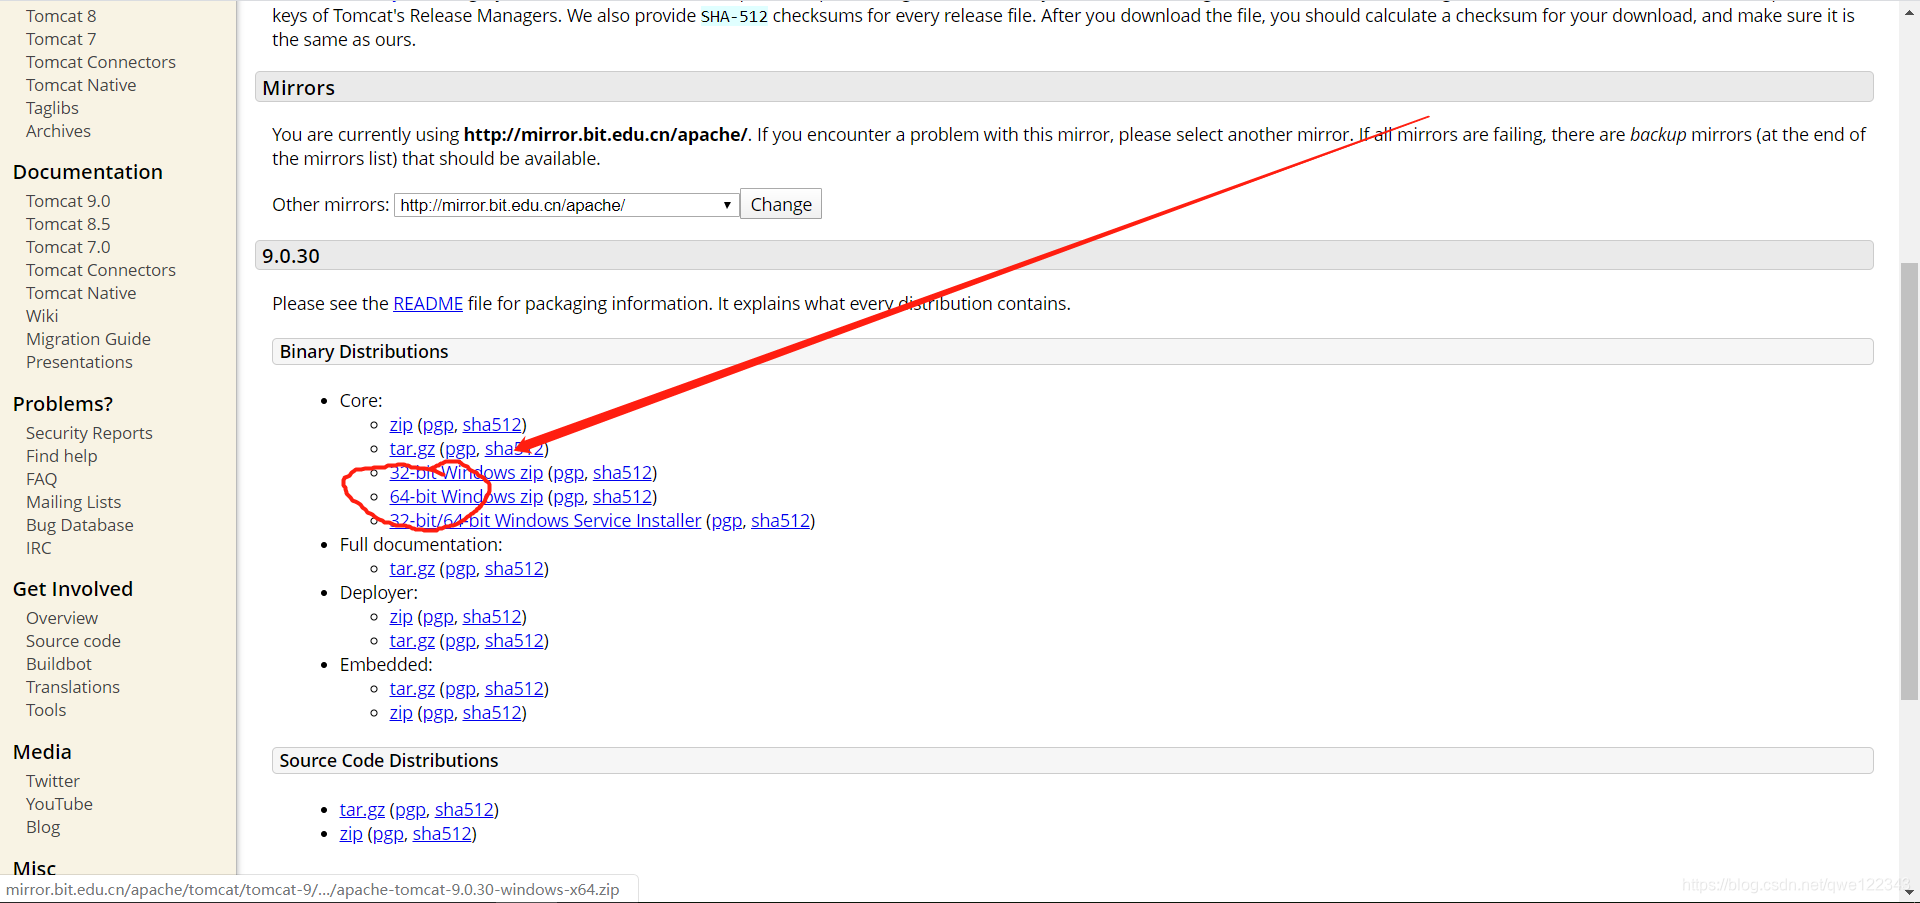1920x903 pixels.
Task: Open Tomcat Native under Documentation
Action: 81,293
